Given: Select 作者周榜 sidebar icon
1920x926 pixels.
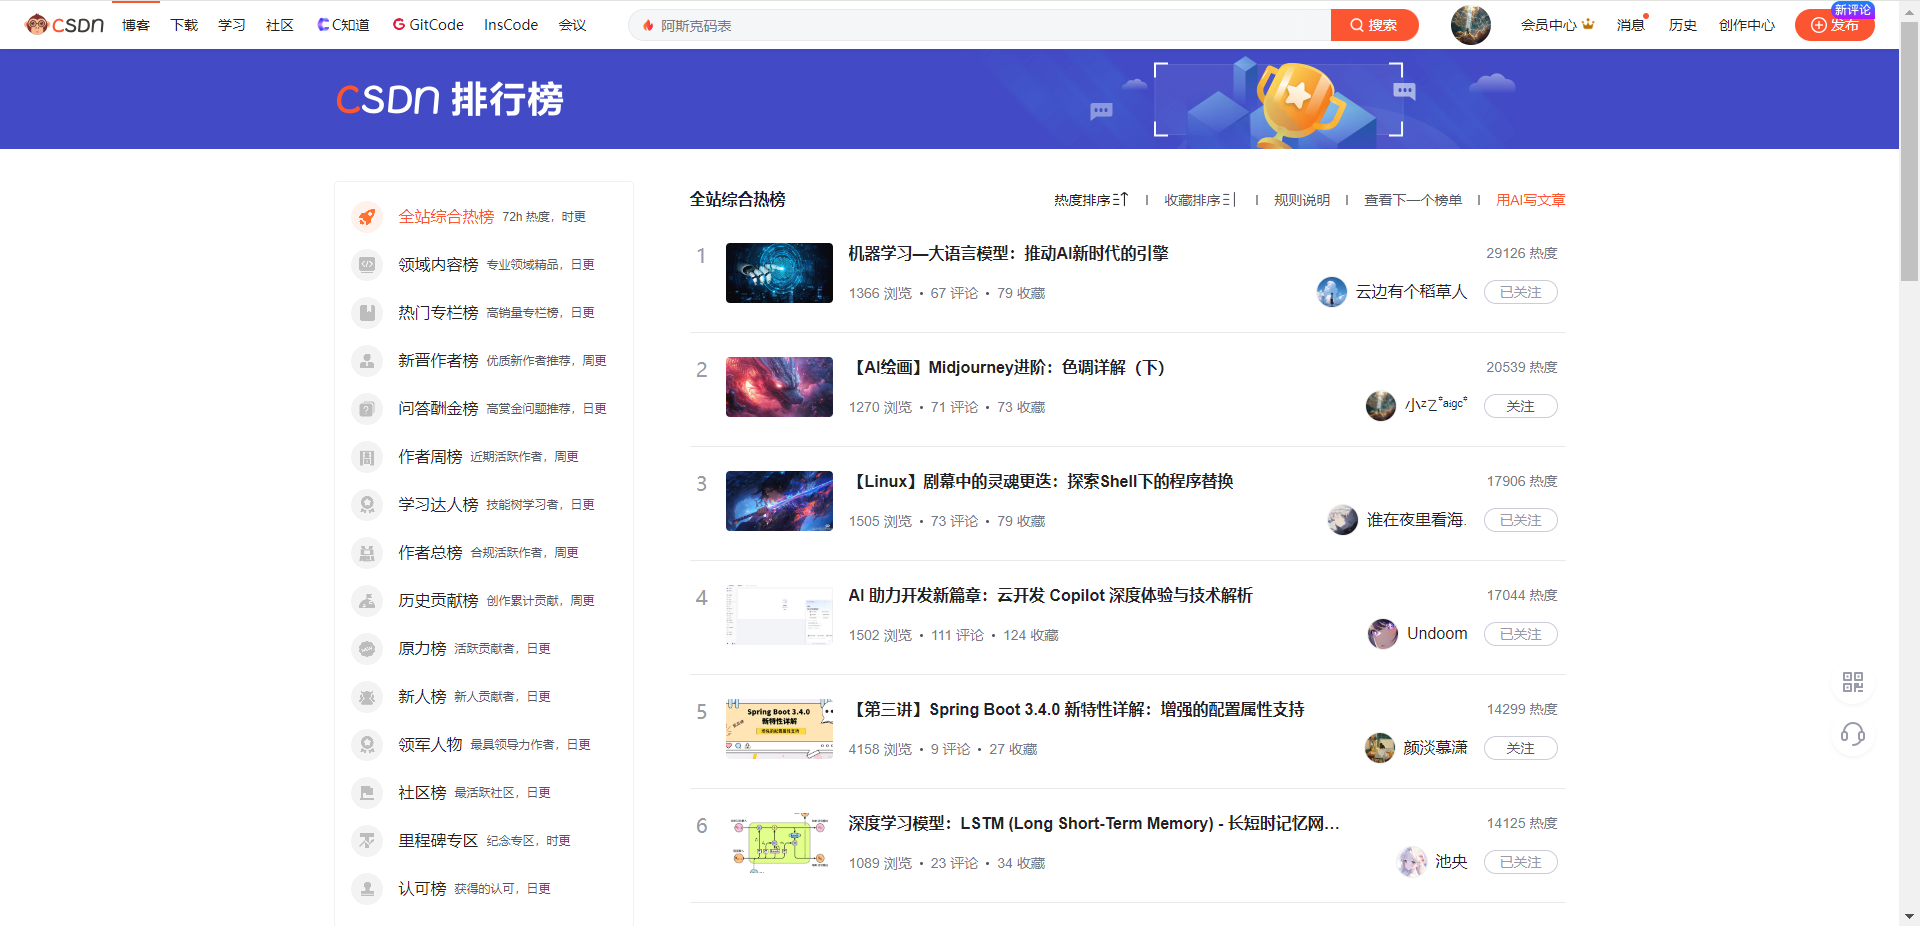Looking at the screenshot, I should click(x=367, y=457).
